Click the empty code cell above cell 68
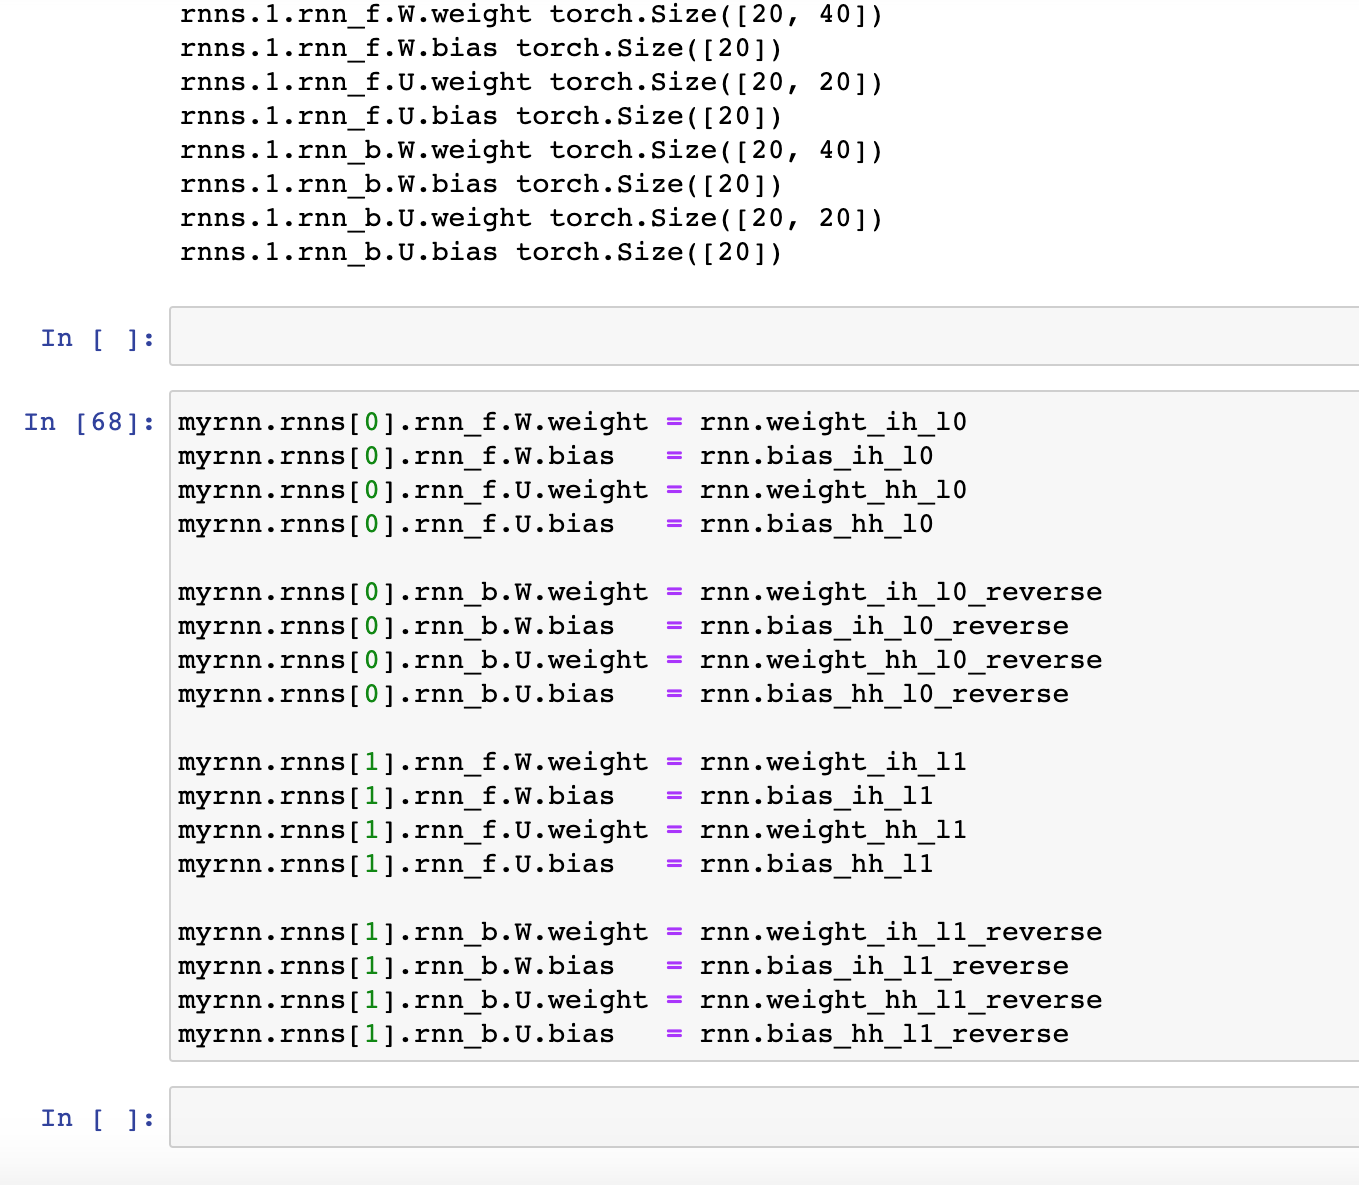The width and height of the screenshot is (1359, 1185). [764, 336]
